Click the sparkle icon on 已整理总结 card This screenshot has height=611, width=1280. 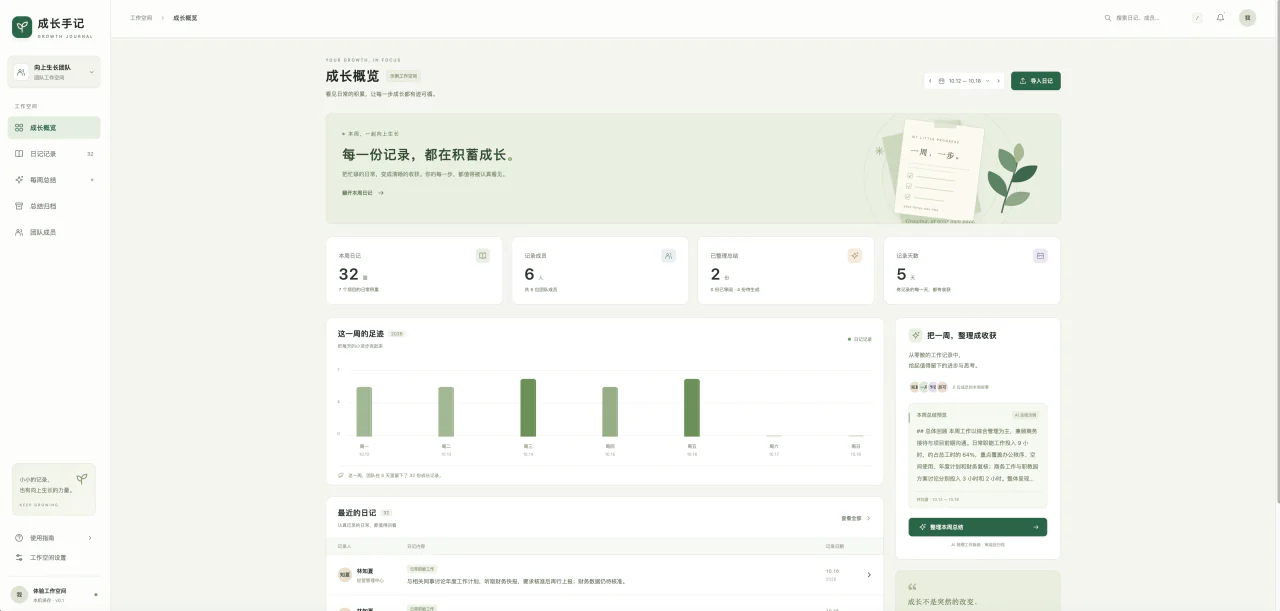855,256
